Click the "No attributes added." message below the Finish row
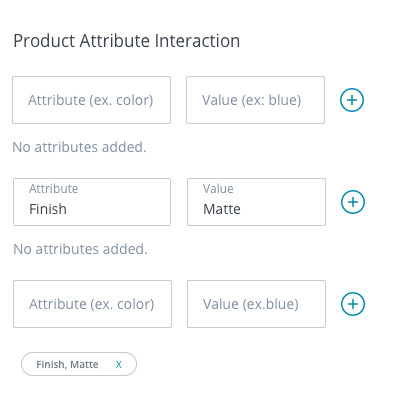The width and height of the screenshot is (400, 402). click(80, 249)
